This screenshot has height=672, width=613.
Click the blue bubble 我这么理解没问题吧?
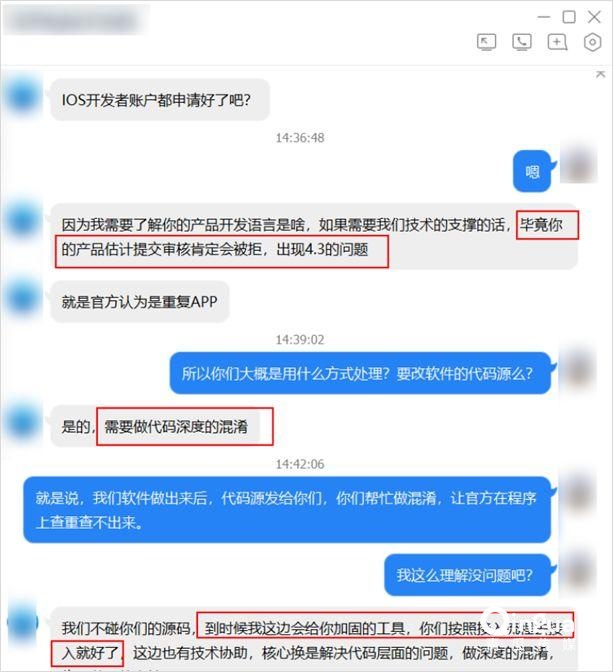tap(467, 575)
